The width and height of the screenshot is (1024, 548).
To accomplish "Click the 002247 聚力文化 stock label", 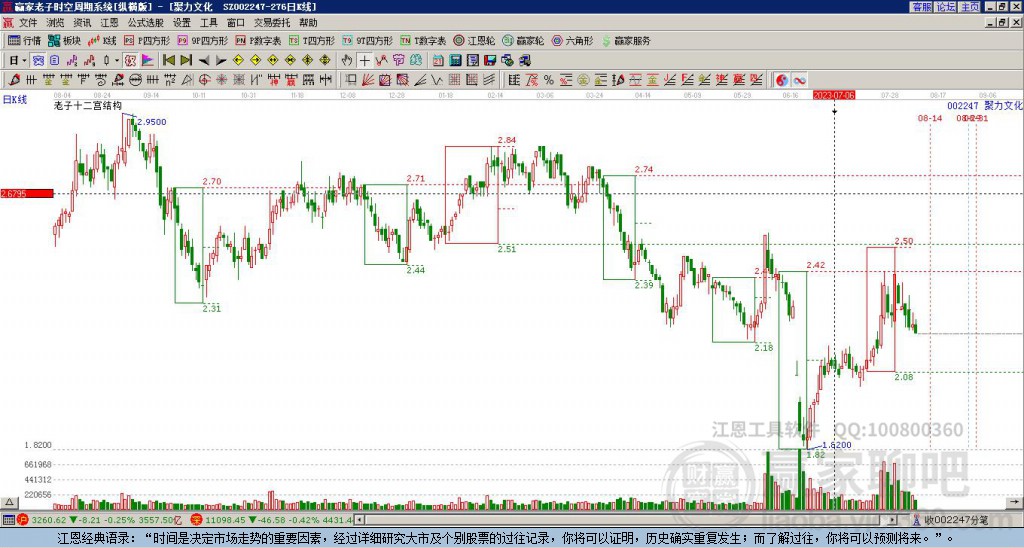I will [x=984, y=105].
